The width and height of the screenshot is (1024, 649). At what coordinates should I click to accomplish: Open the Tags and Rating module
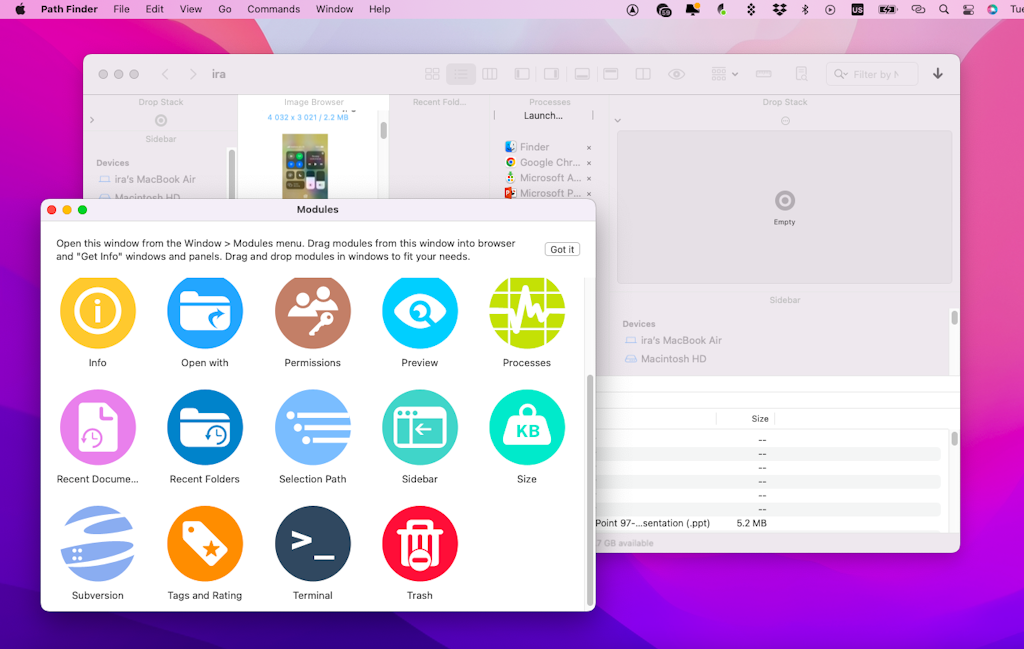[204, 543]
